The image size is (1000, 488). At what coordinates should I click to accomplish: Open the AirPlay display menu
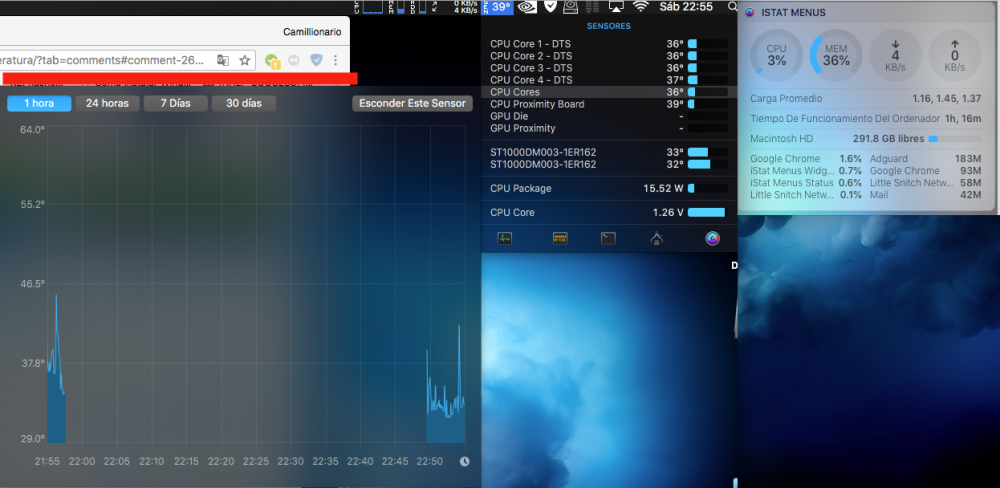(616, 7)
